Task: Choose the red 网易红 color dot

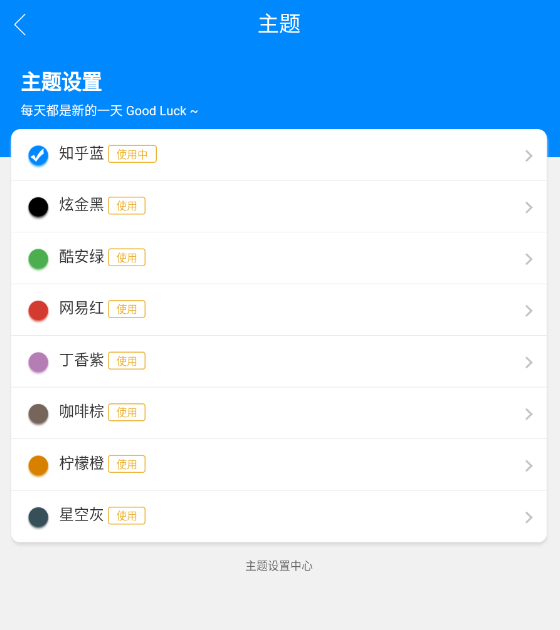Action: 38,310
